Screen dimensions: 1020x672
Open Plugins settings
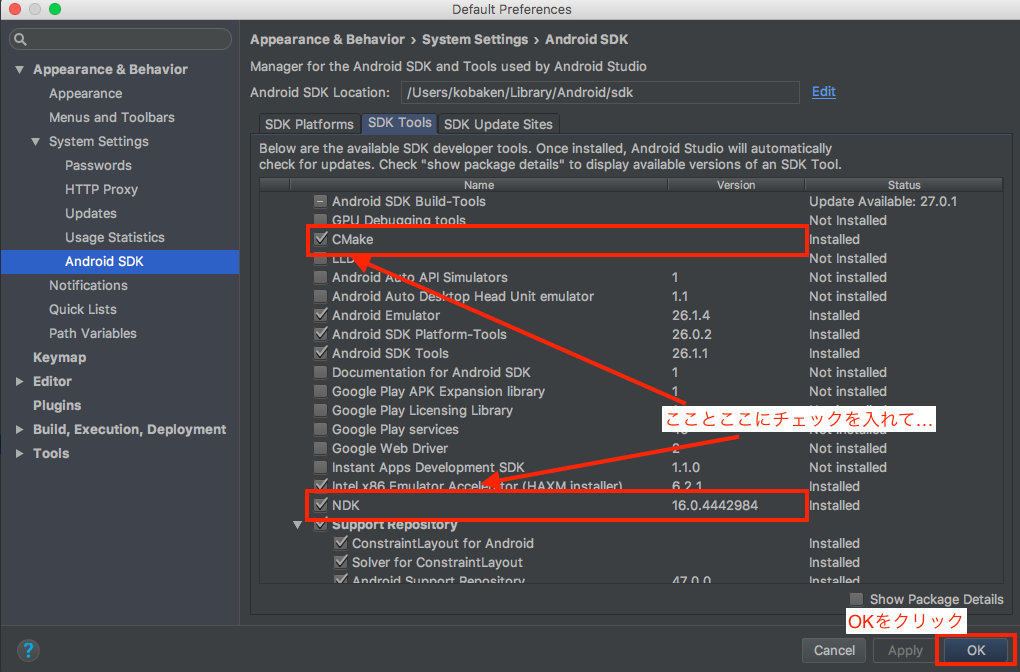[x=57, y=406]
